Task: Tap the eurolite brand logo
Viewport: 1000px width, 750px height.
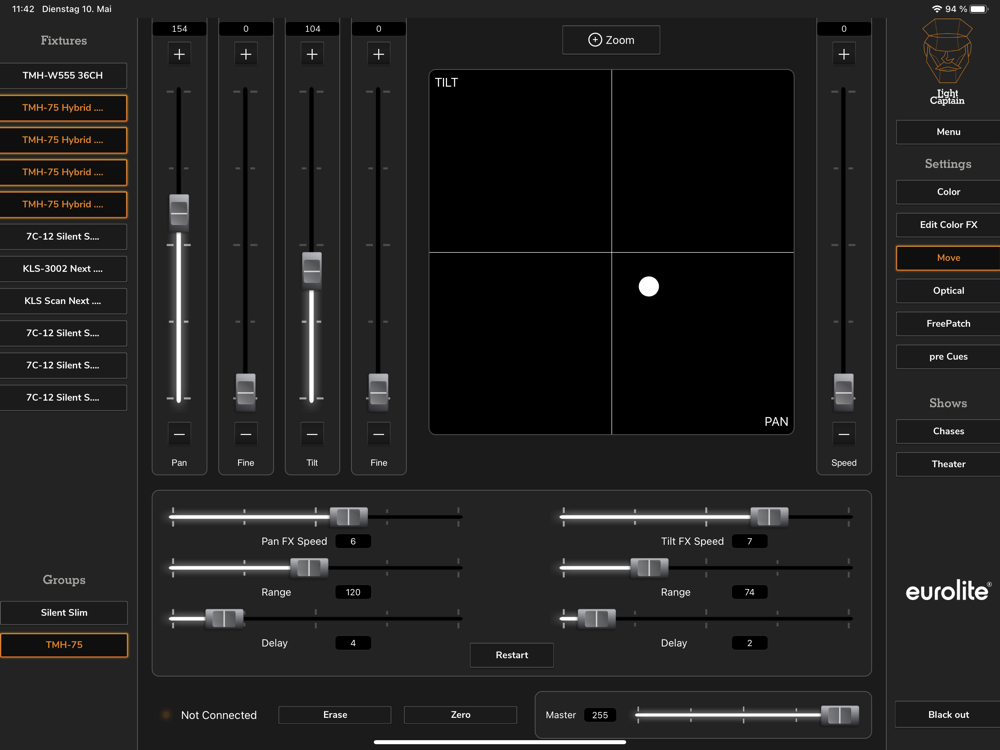Action: pos(948,591)
